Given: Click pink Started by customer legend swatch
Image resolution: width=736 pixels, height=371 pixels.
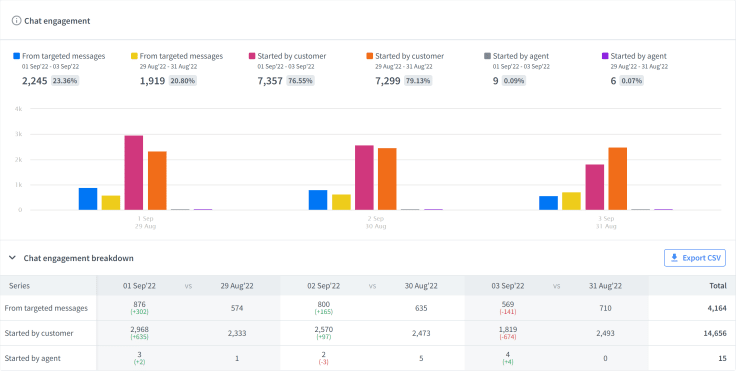Looking at the screenshot, I should click(x=252, y=56).
